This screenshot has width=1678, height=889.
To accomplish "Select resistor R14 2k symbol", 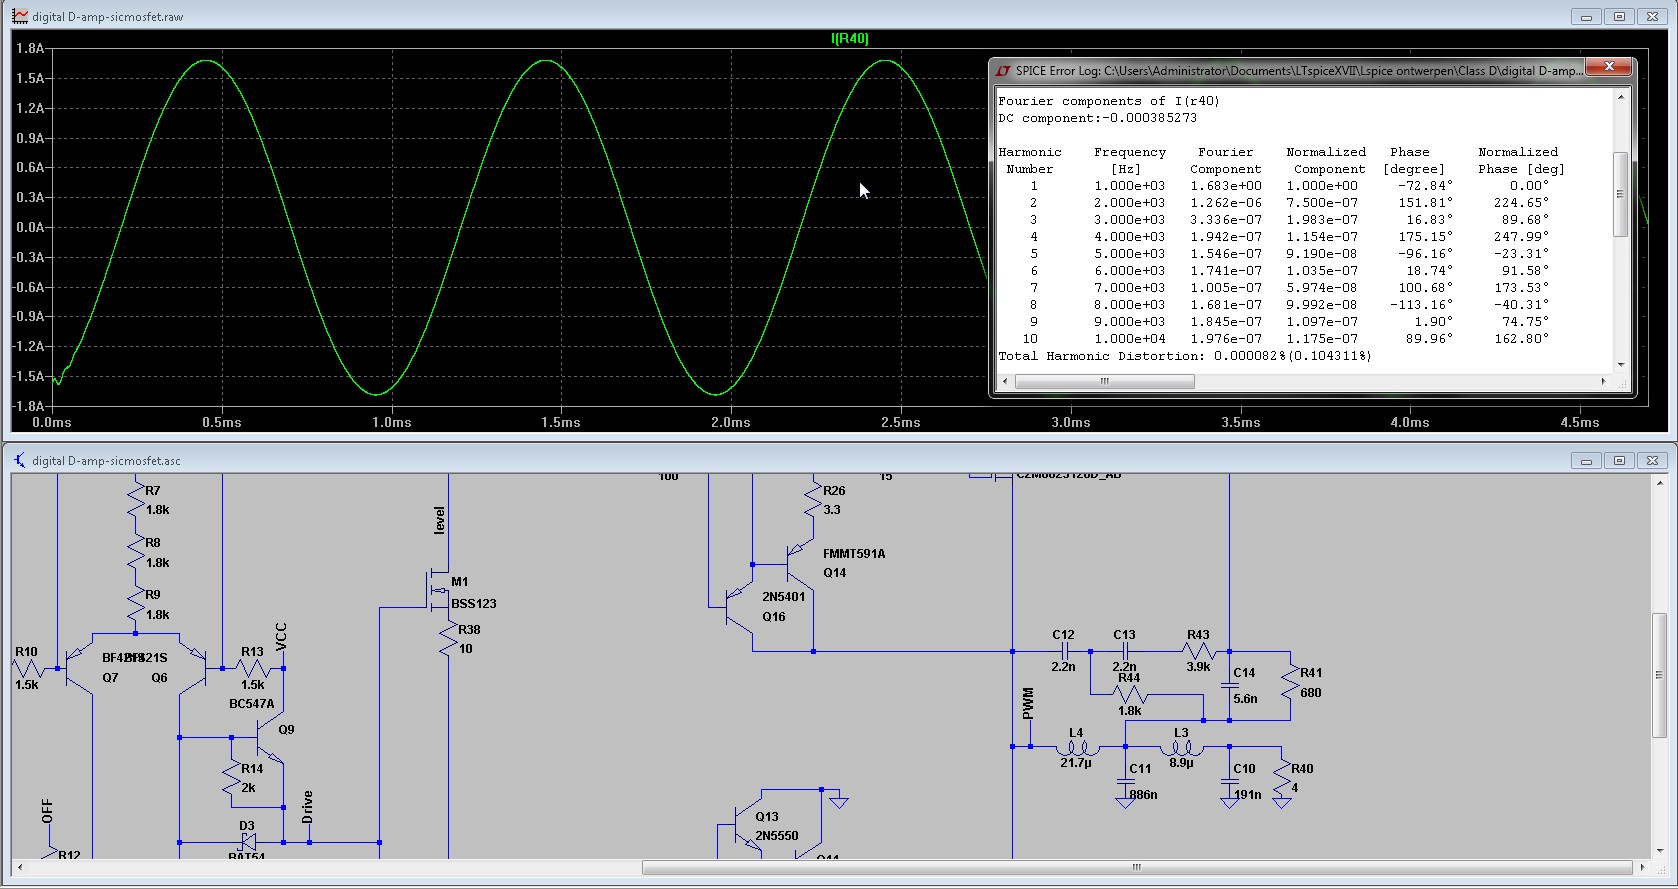I will pos(231,777).
